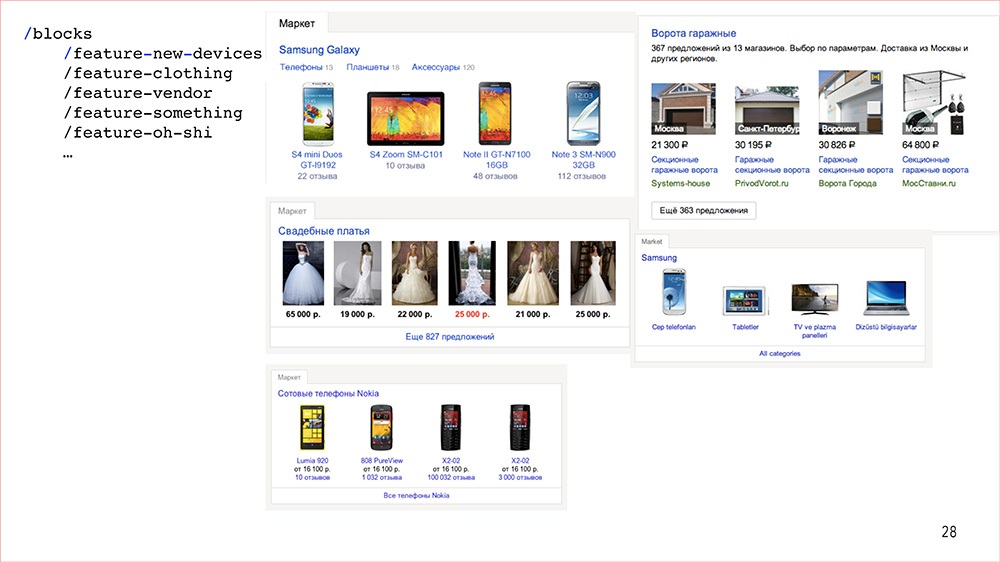Select the Планшеты 18 category link
The width and height of the screenshot is (1000, 562).
(372, 67)
